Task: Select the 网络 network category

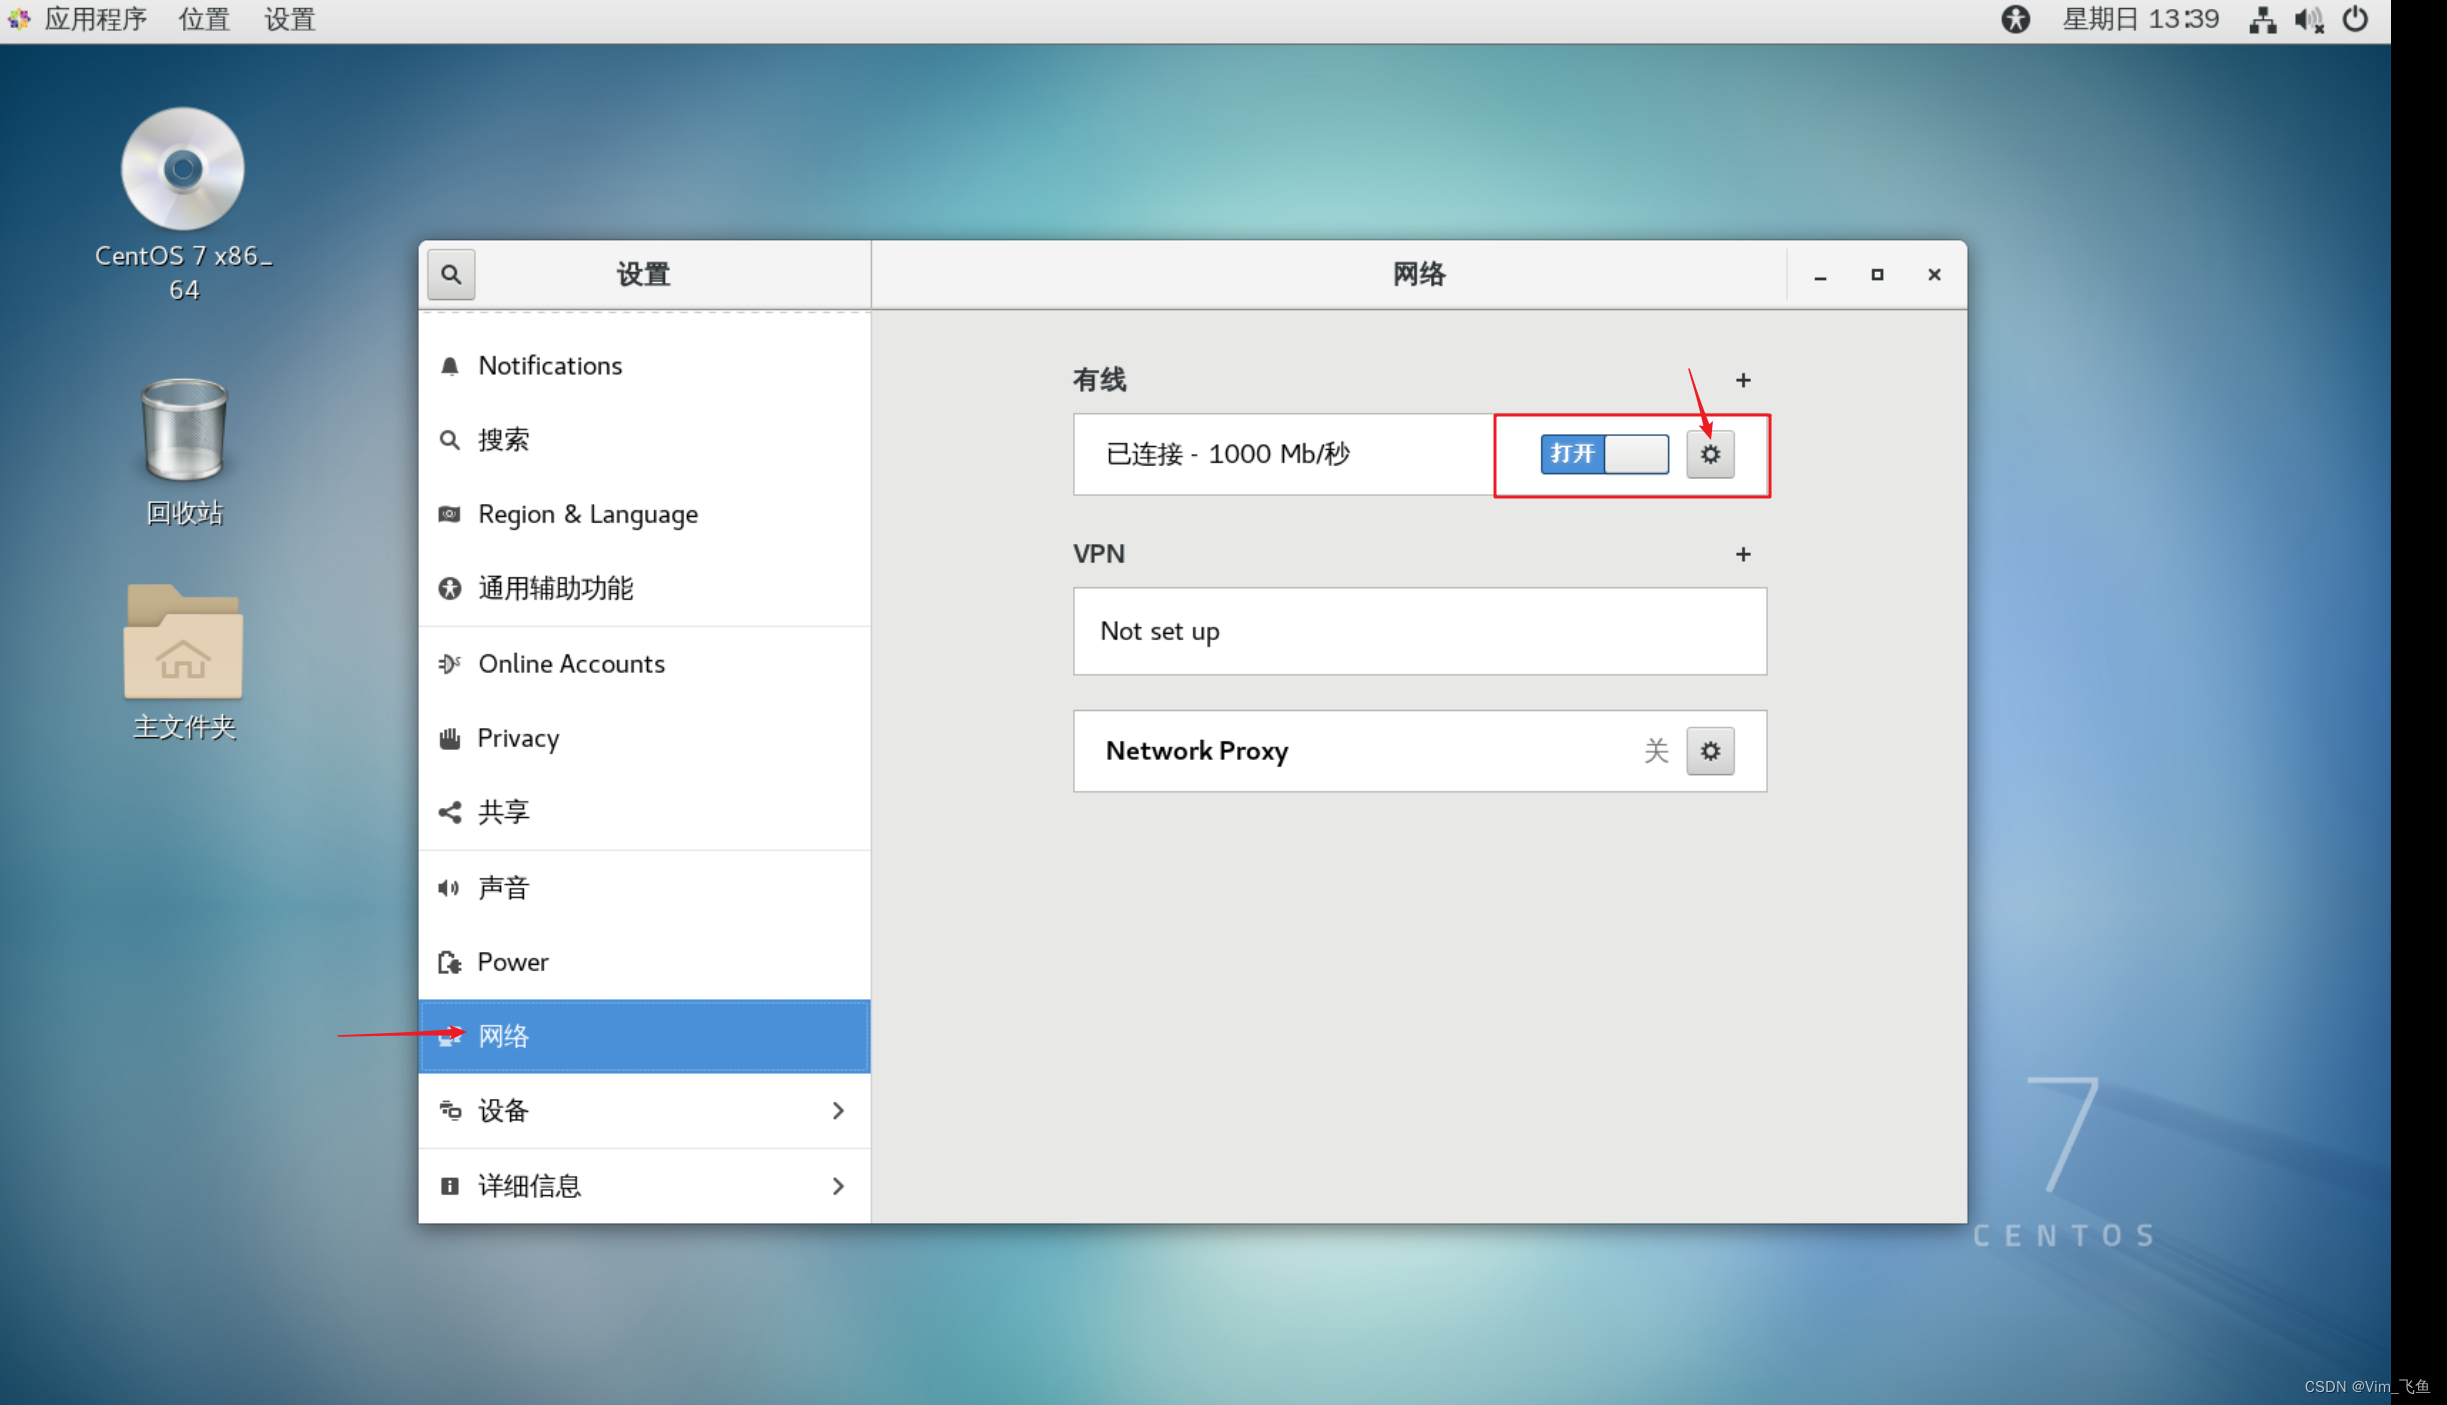Action: coord(505,1036)
